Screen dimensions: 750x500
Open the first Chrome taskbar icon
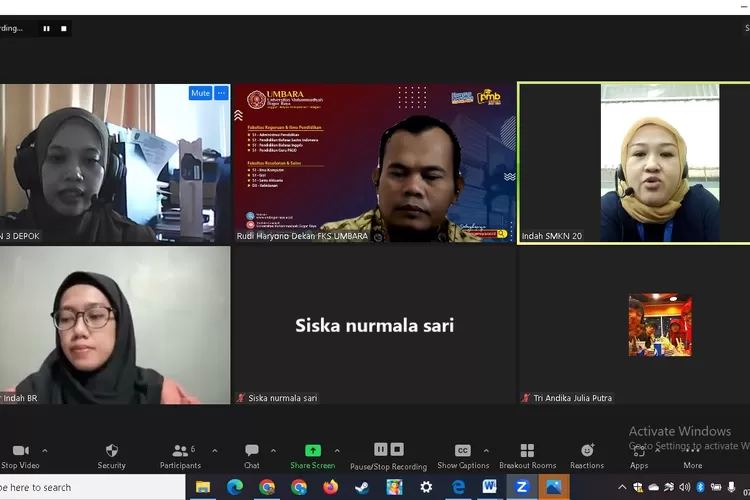tap(267, 487)
